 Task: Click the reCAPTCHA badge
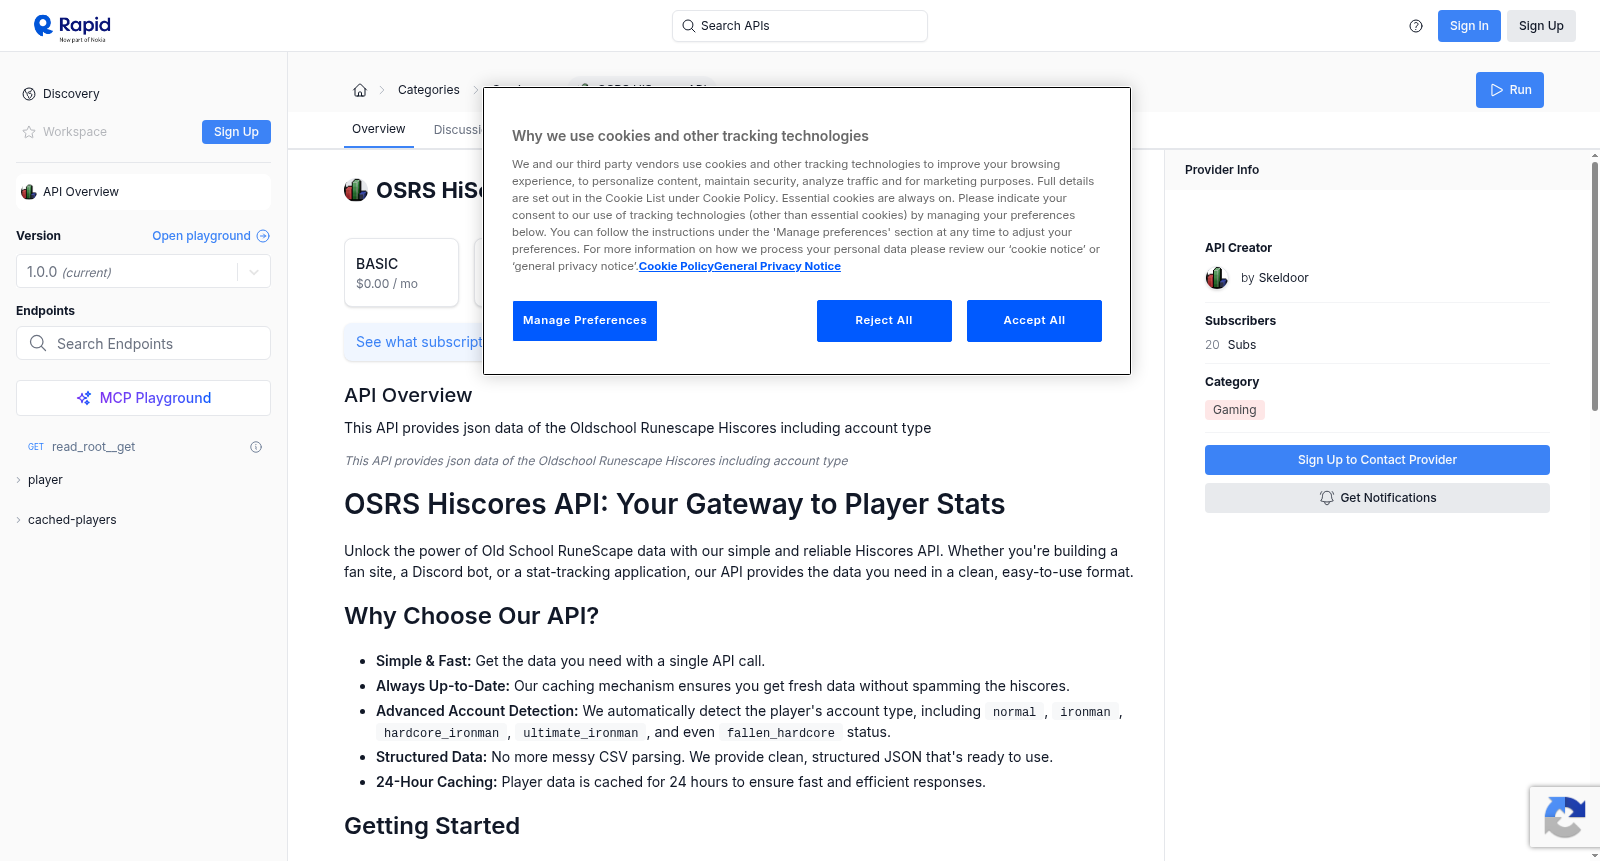pos(1564,817)
